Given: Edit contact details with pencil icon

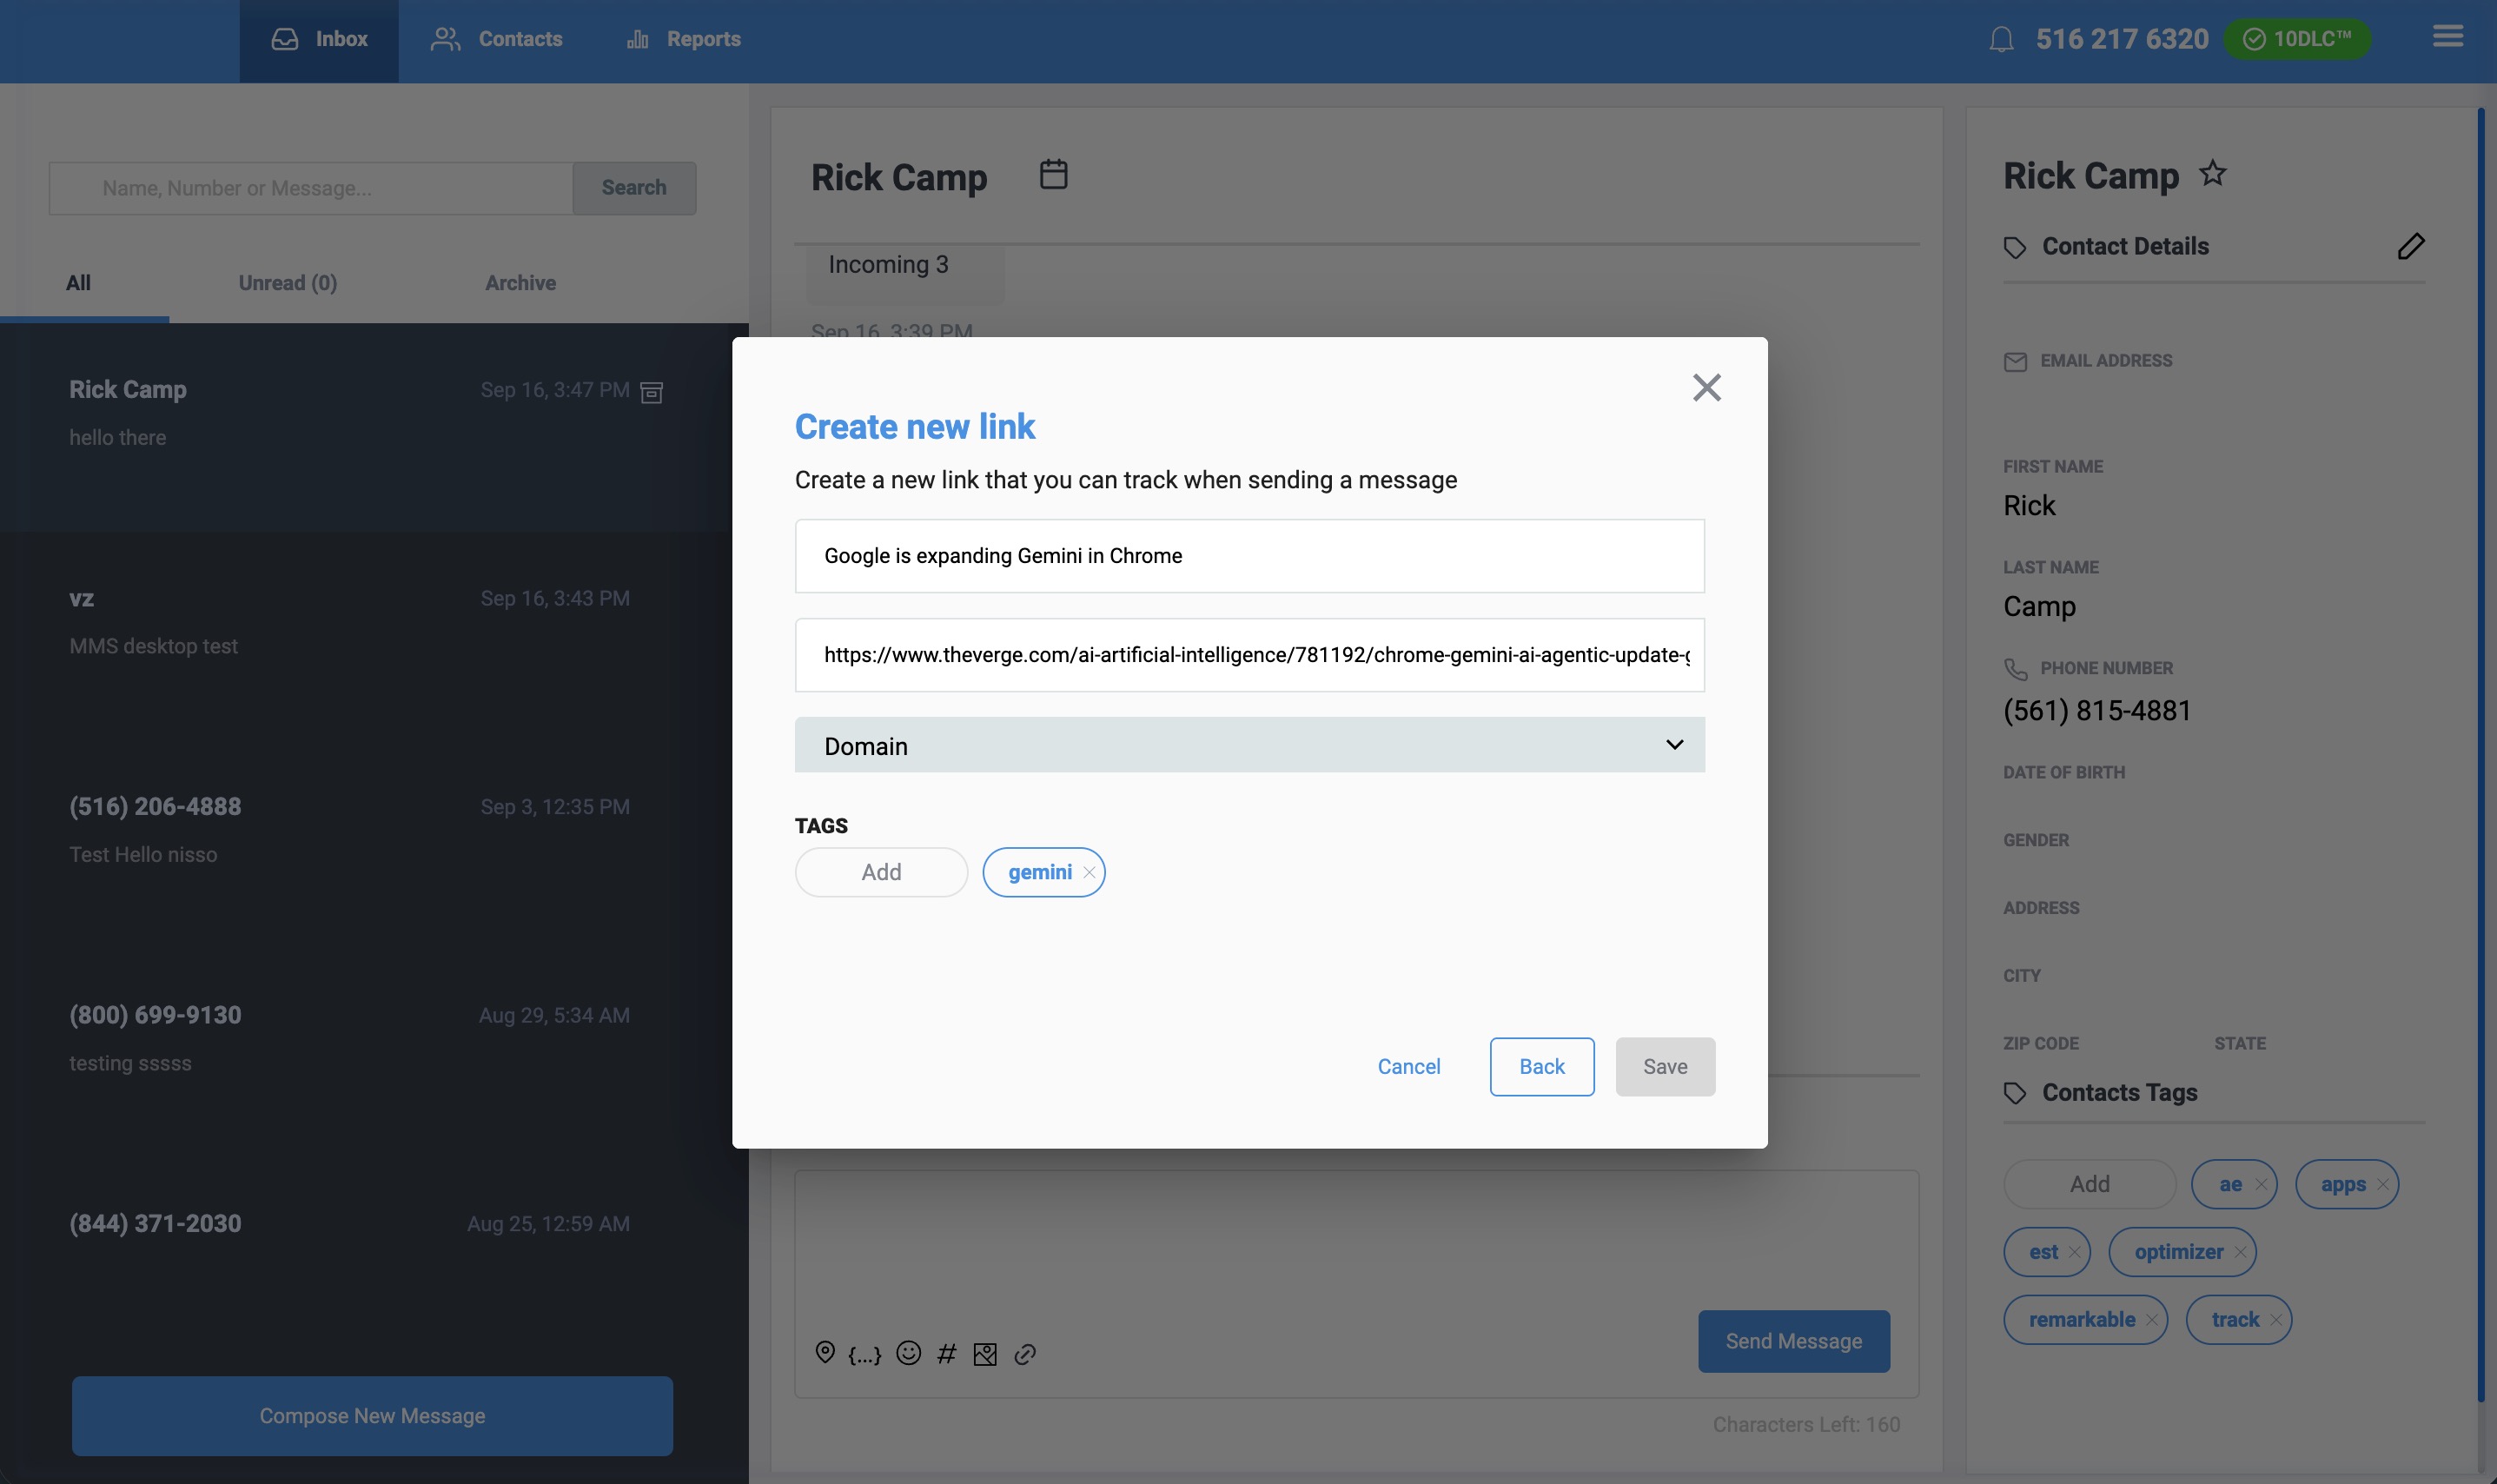Looking at the screenshot, I should (x=2410, y=246).
